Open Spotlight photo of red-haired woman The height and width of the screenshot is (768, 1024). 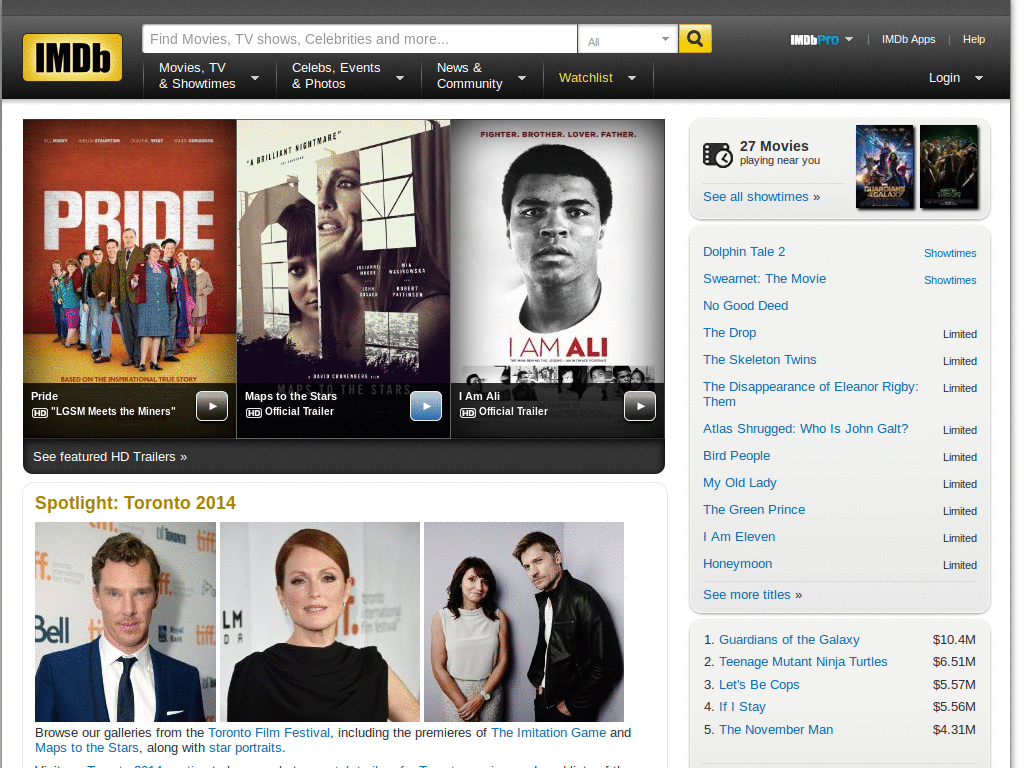[x=320, y=622]
